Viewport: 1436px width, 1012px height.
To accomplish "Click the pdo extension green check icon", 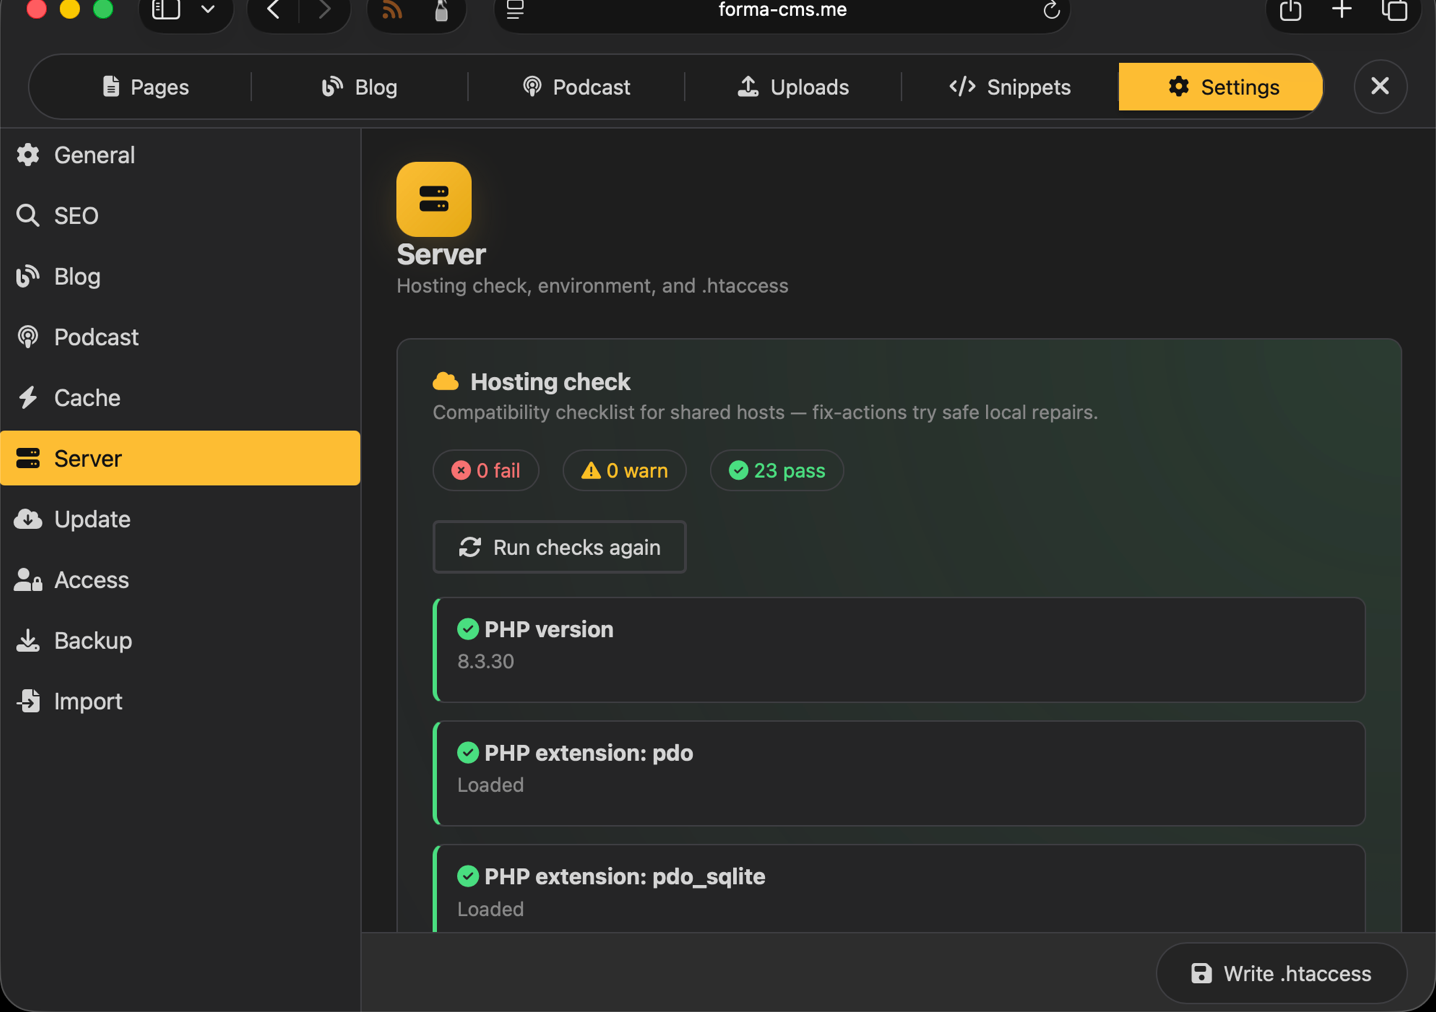I will [x=468, y=752].
